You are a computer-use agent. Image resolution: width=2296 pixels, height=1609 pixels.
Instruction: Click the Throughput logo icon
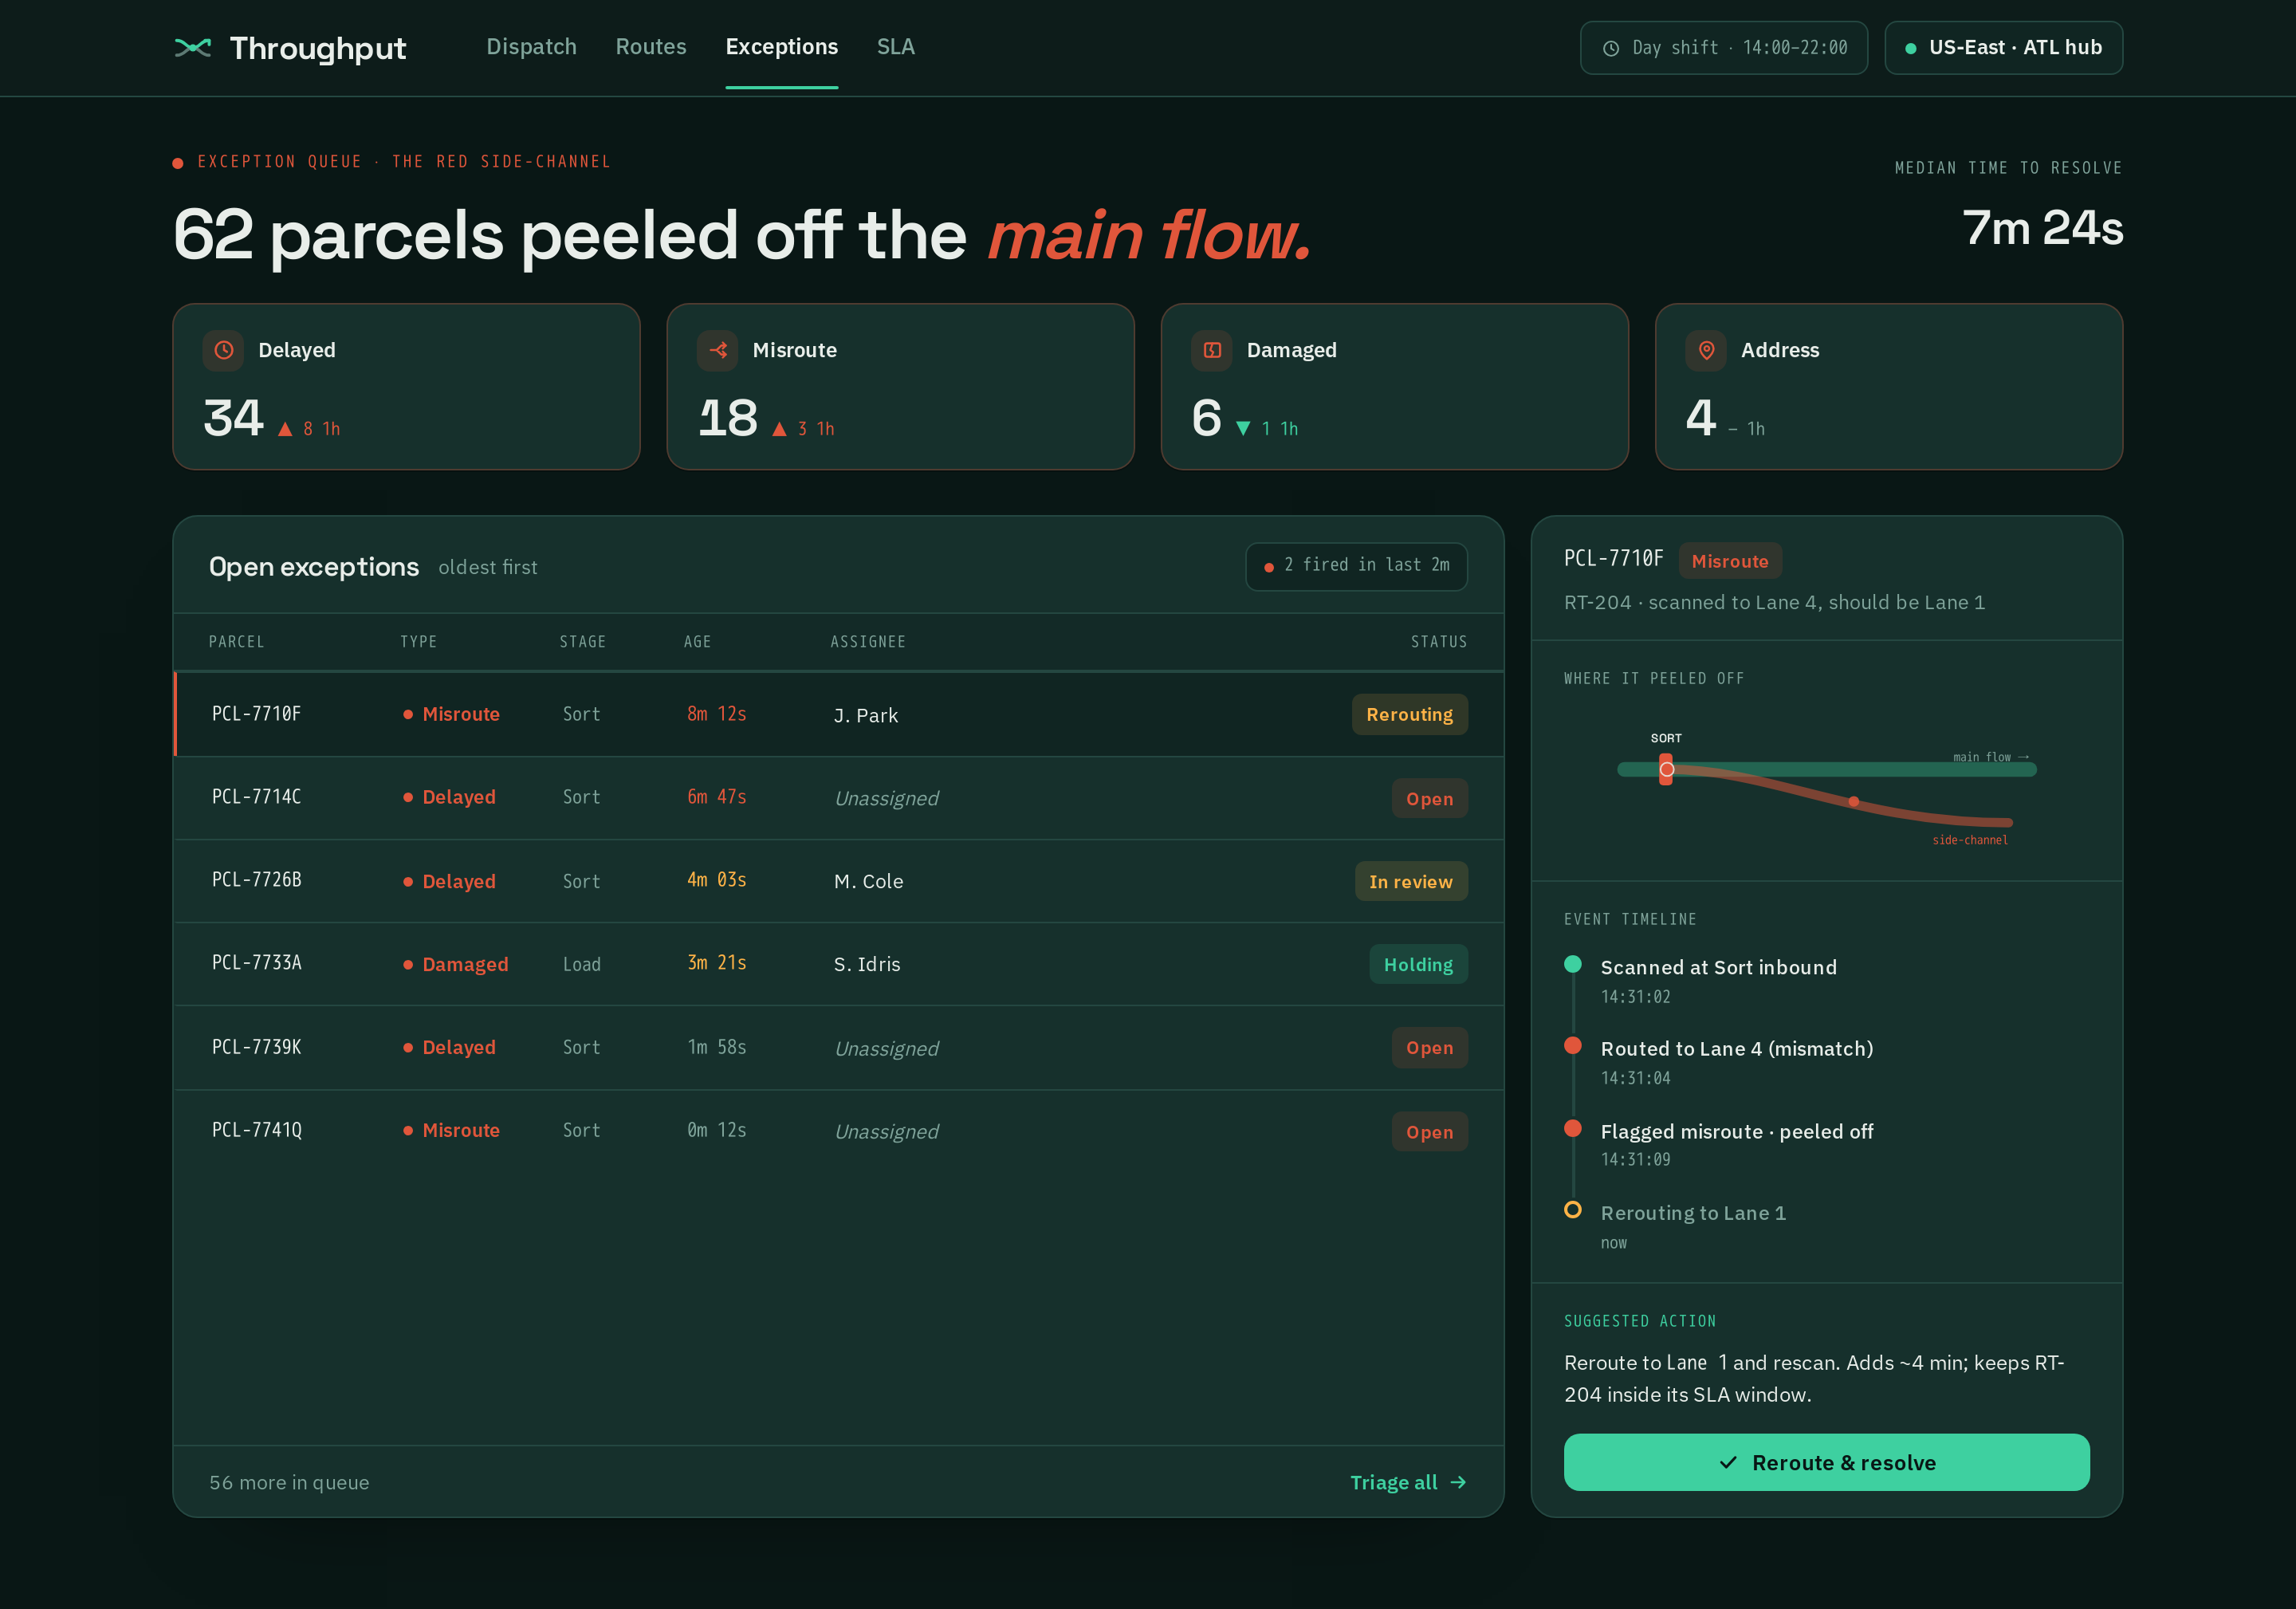(192, 47)
